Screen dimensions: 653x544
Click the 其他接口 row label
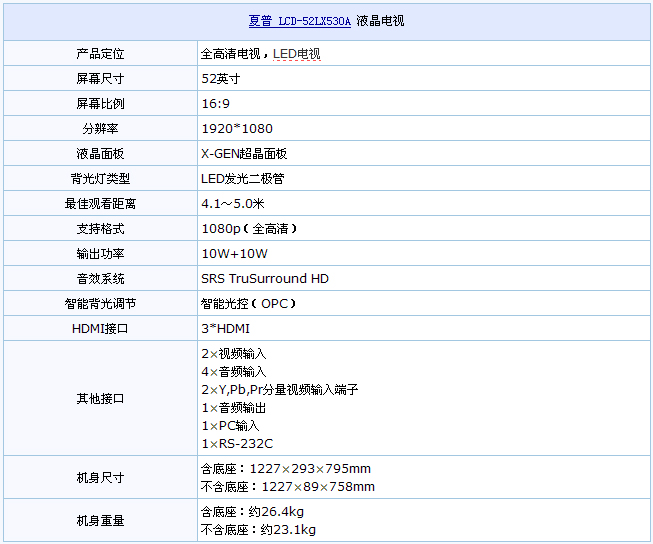click(x=100, y=398)
